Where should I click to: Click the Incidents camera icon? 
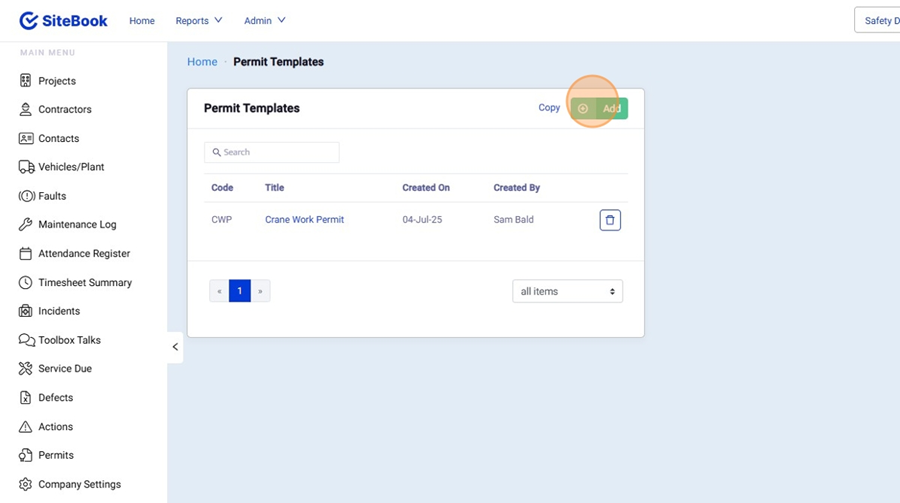pyautogui.click(x=26, y=311)
